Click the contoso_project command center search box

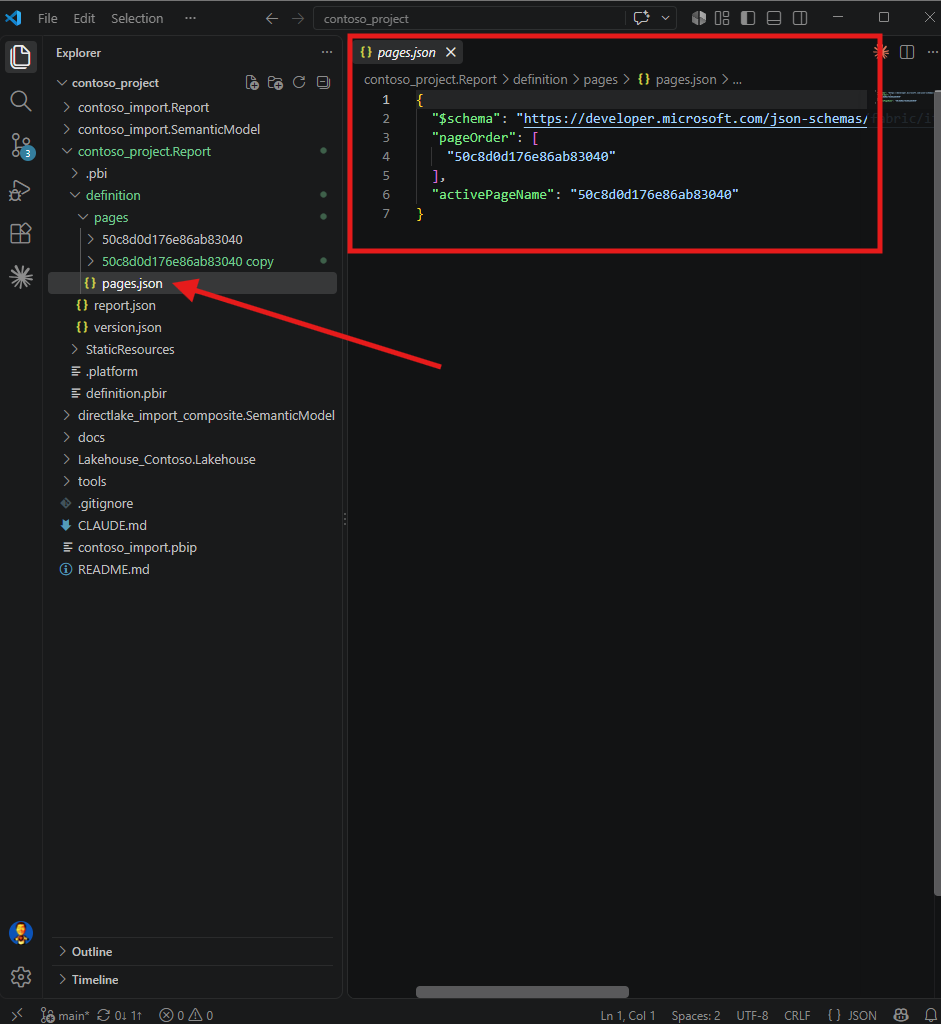(x=469, y=18)
